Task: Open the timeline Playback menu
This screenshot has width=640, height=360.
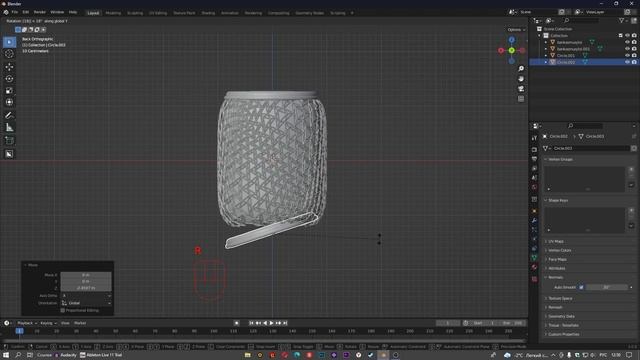Action: pos(27,323)
